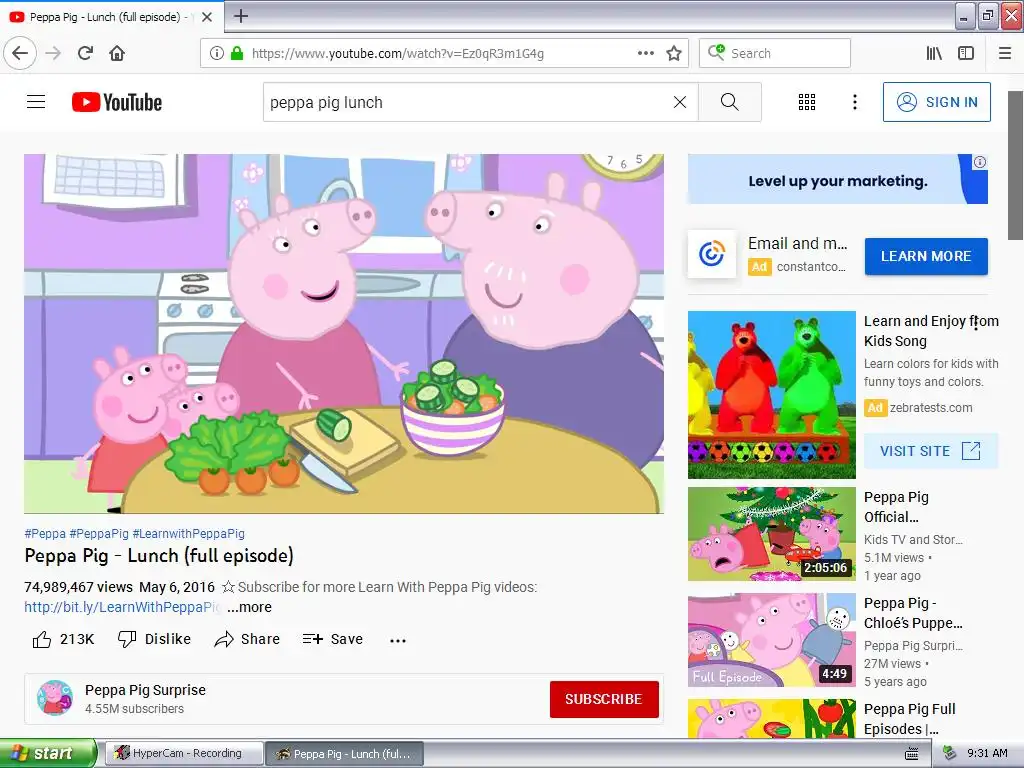Image resolution: width=1024 pixels, height=768 pixels.
Task: Click the #Peppa hashtag
Action: [x=44, y=534]
